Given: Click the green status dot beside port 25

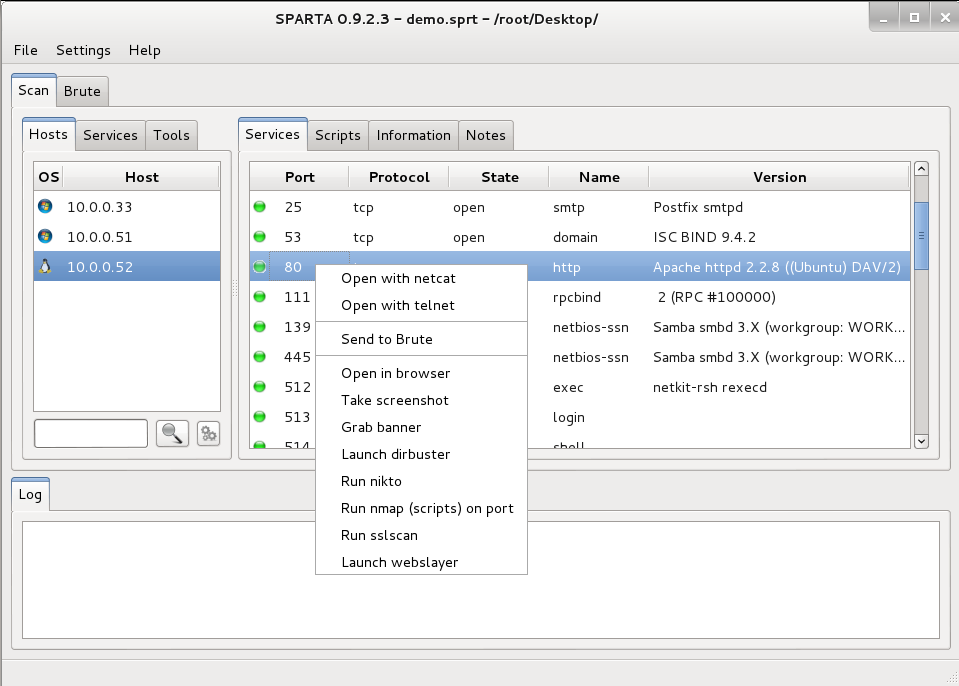Looking at the screenshot, I should point(259,207).
